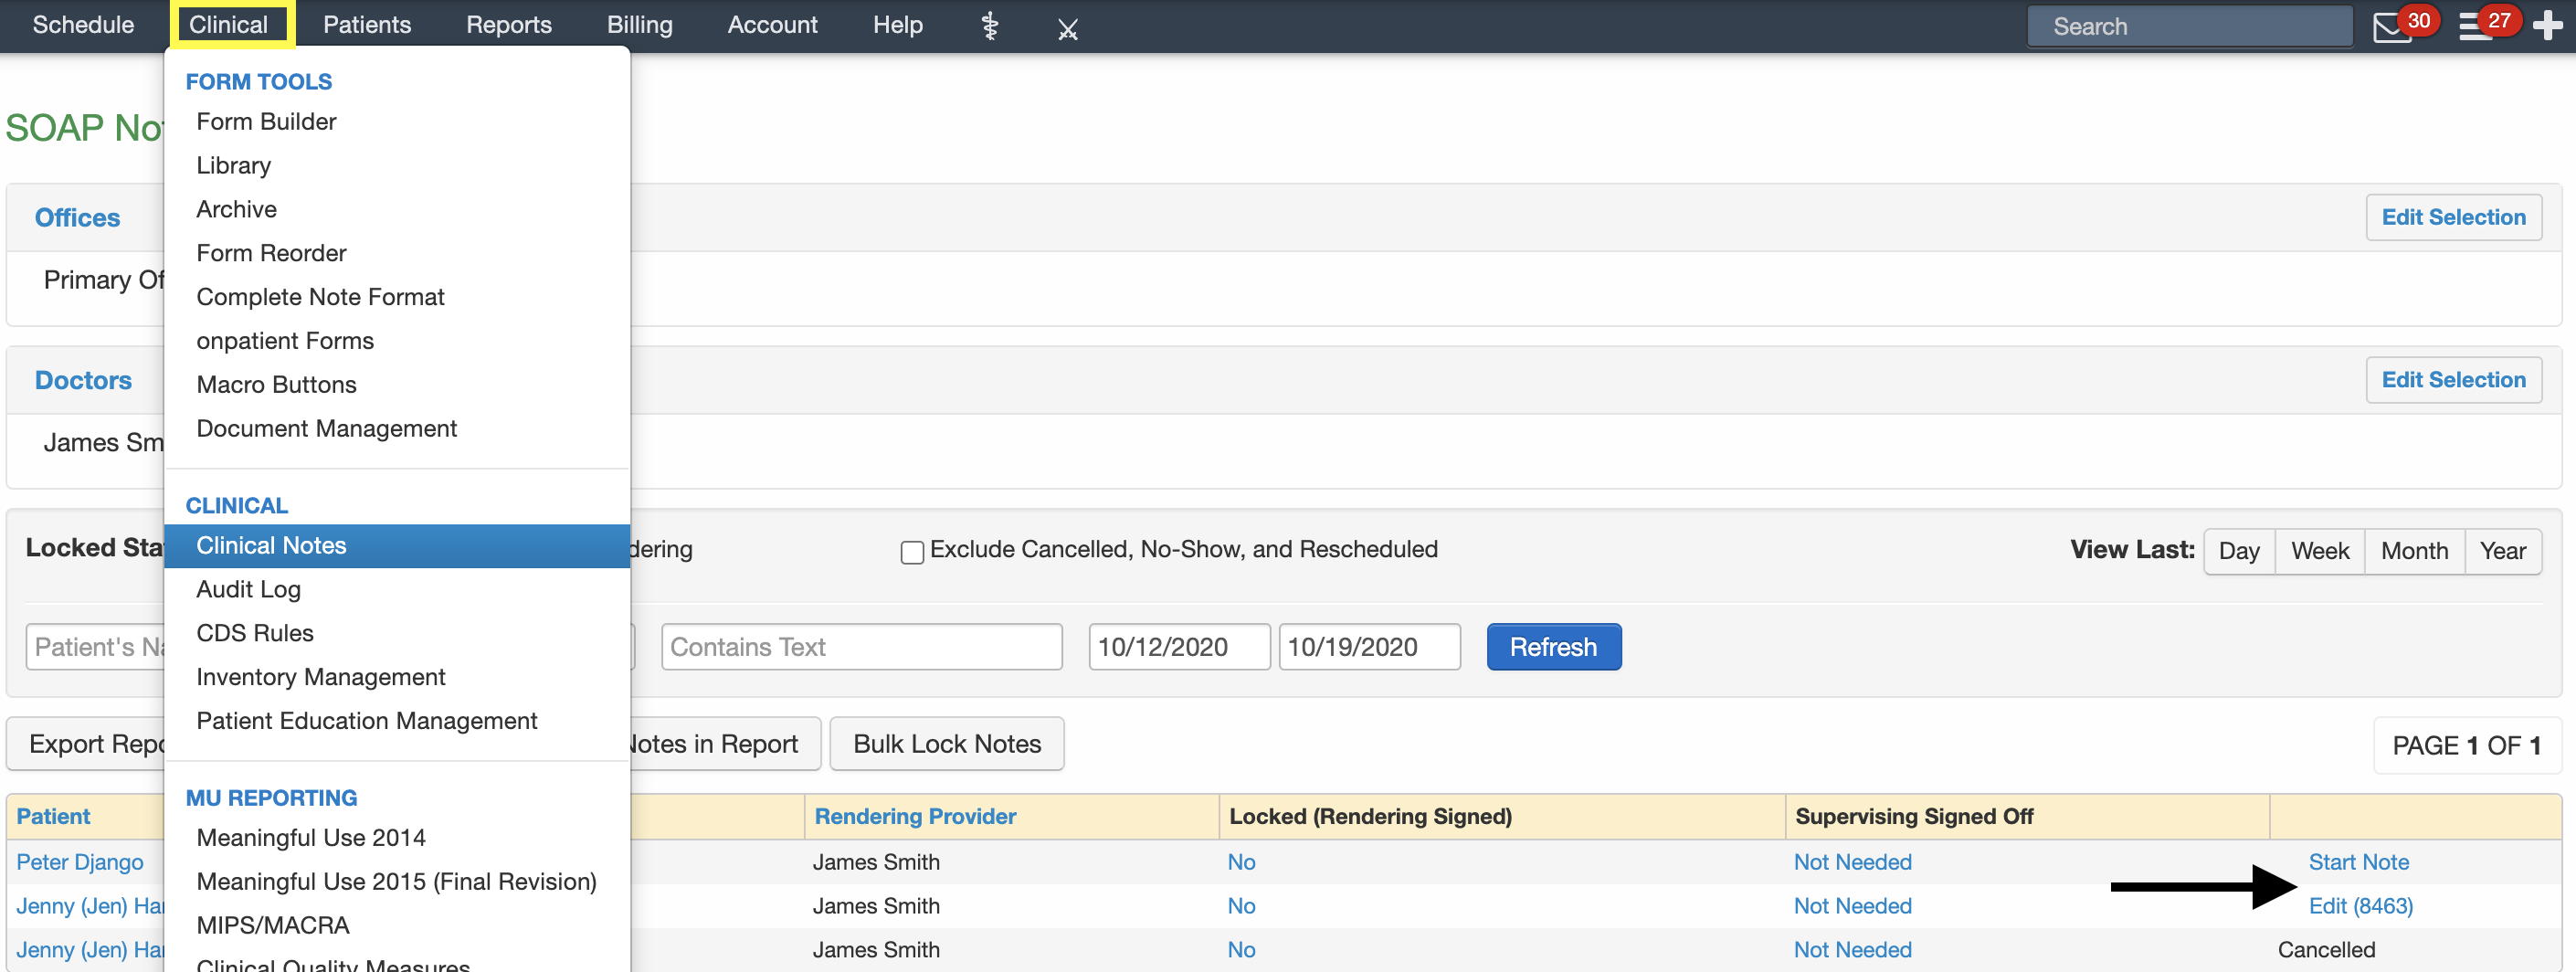
Task: Click the Doctors section heading
Action: coord(83,380)
